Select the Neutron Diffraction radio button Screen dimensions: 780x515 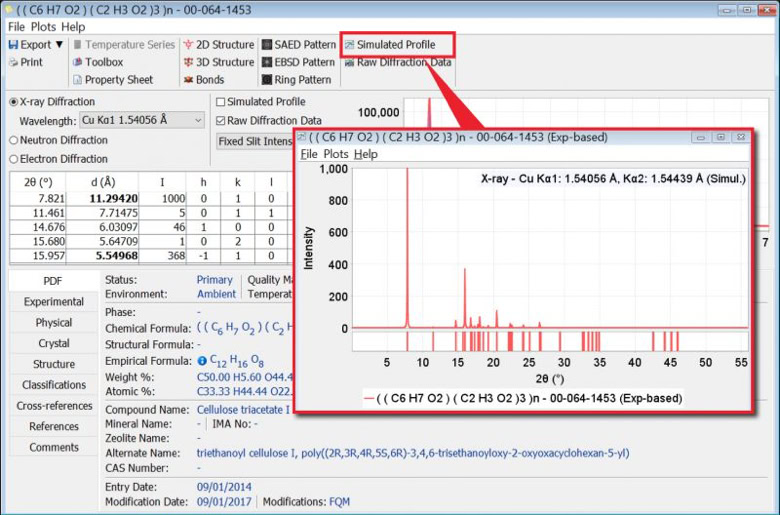tap(14, 140)
